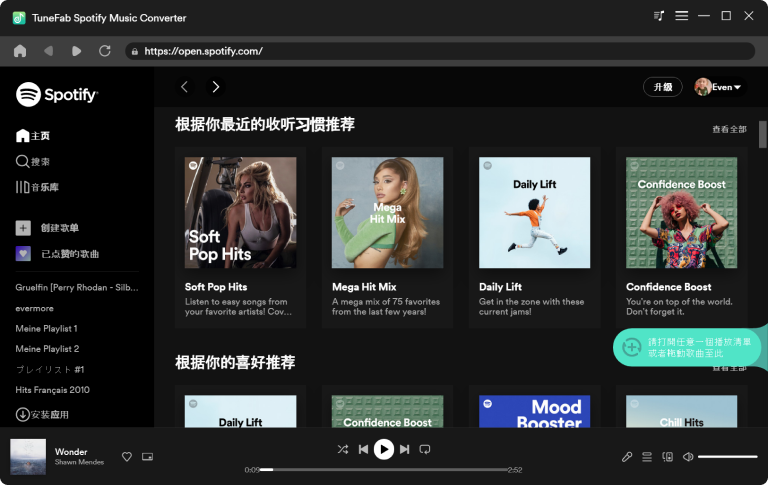Open the Mega Hit Mix cover thumbnail
This screenshot has height=485, width=768.
click(387, 213)
